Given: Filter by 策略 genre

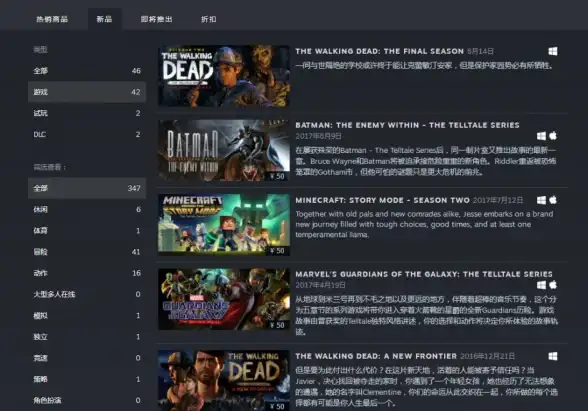Looking at the screenshot, I should click(x=87, y=379).
